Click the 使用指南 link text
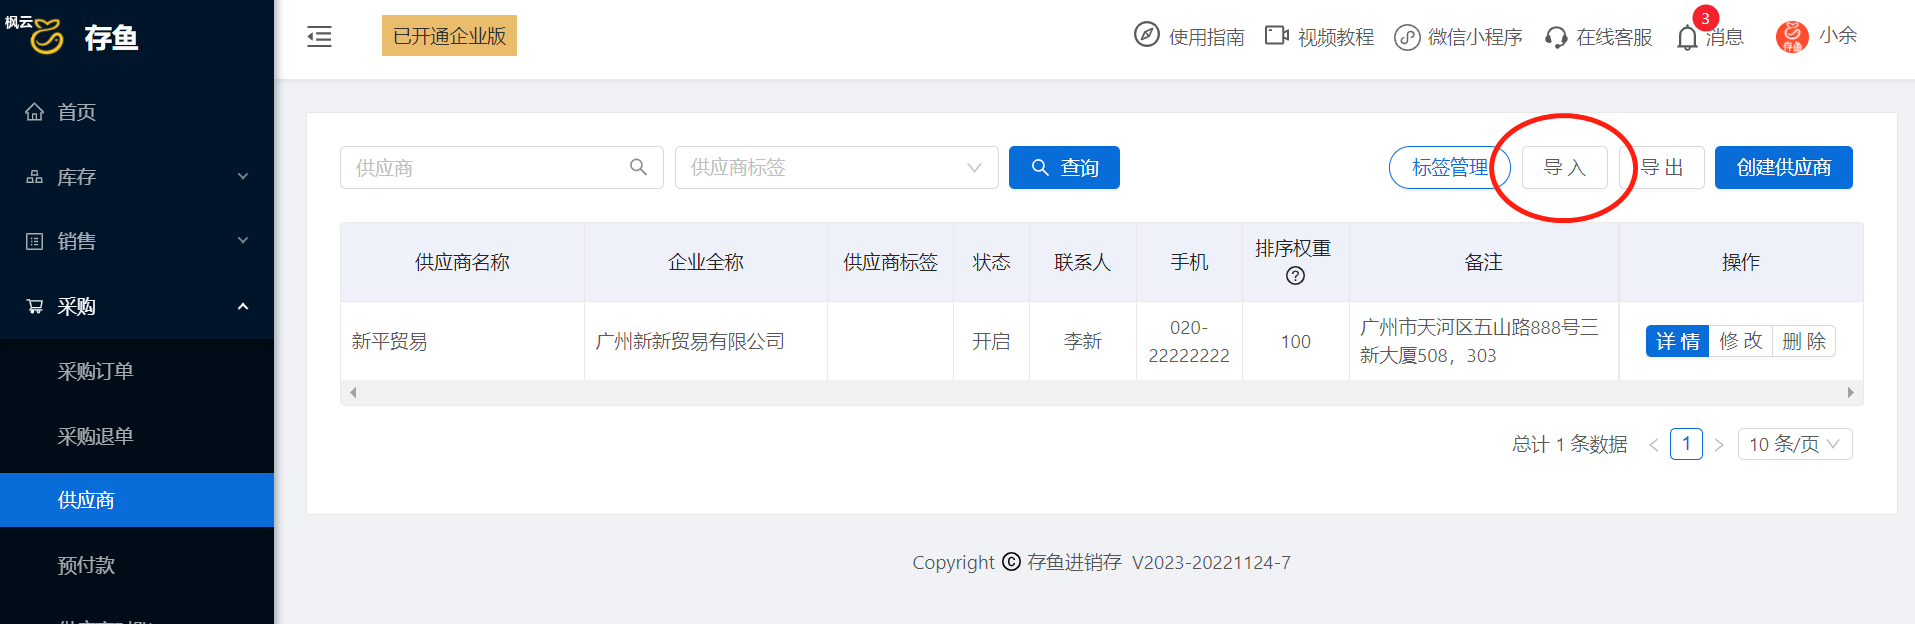This screenshot has height=624, width=1915. [1207, 37]
